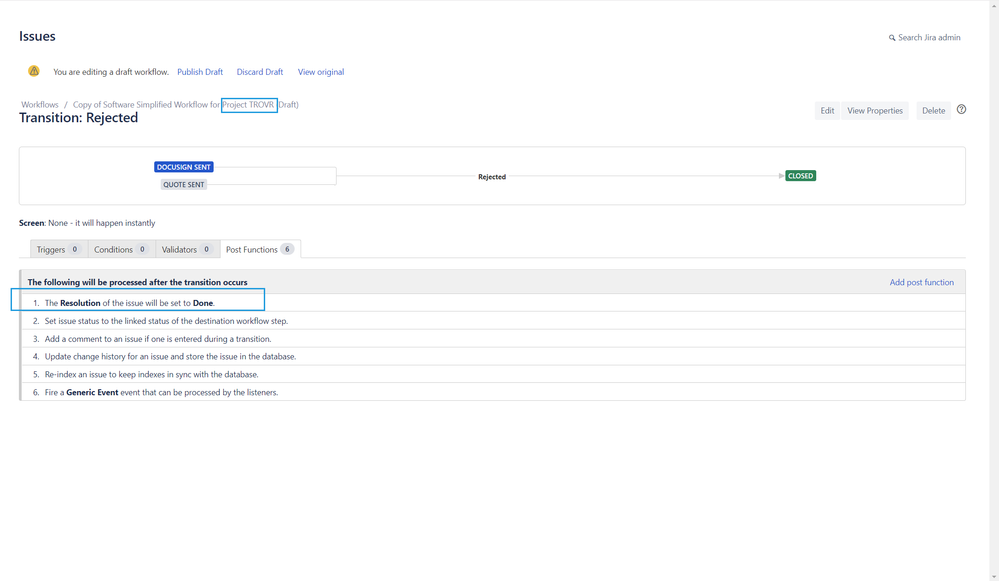The image size is (999, 581).
Task: Click the Post Functions count badge 6
Action: pos(287,249)
